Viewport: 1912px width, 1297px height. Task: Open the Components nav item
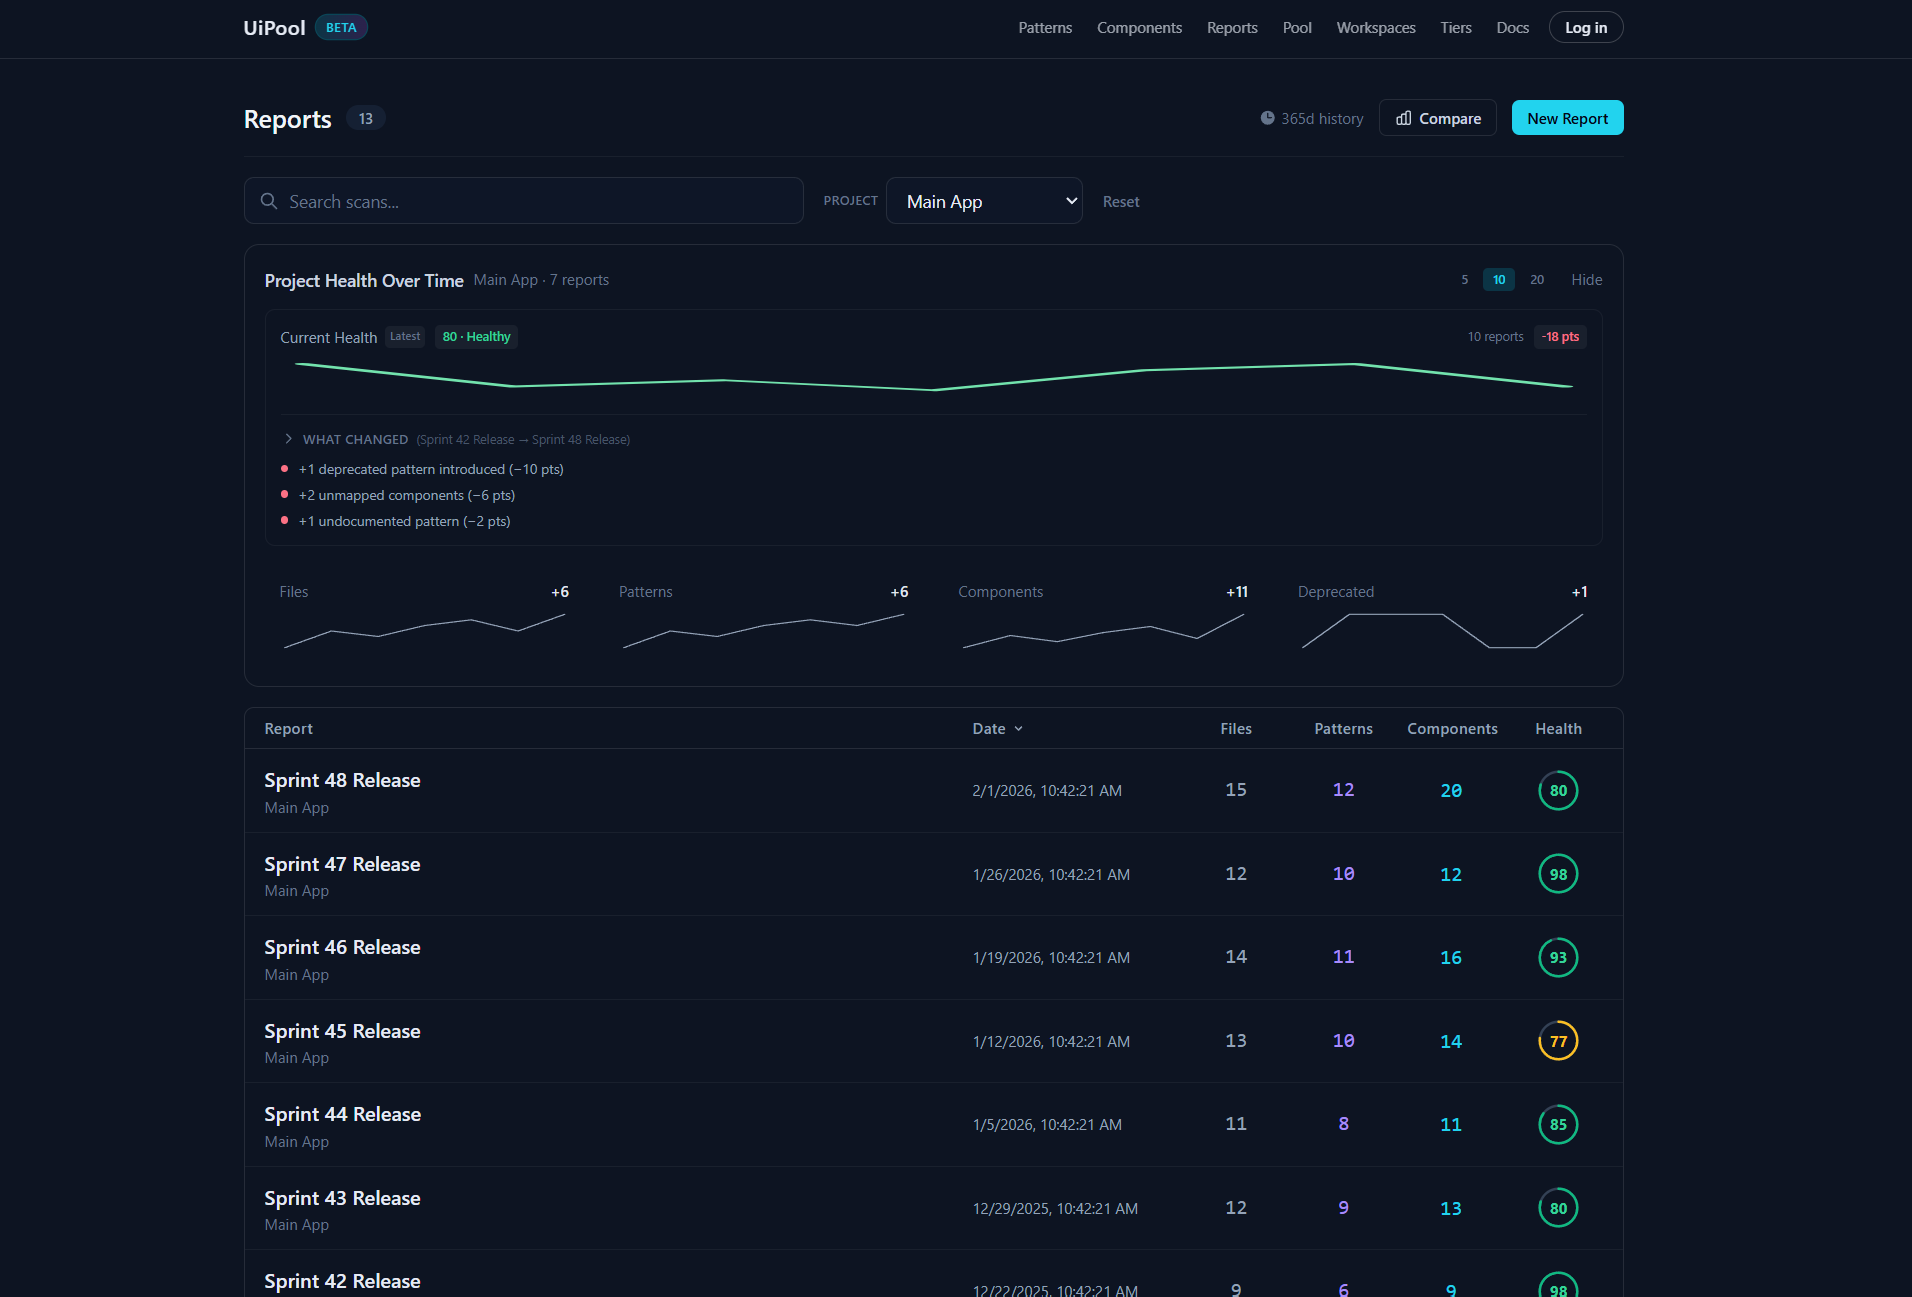[x=1139, y=28]
